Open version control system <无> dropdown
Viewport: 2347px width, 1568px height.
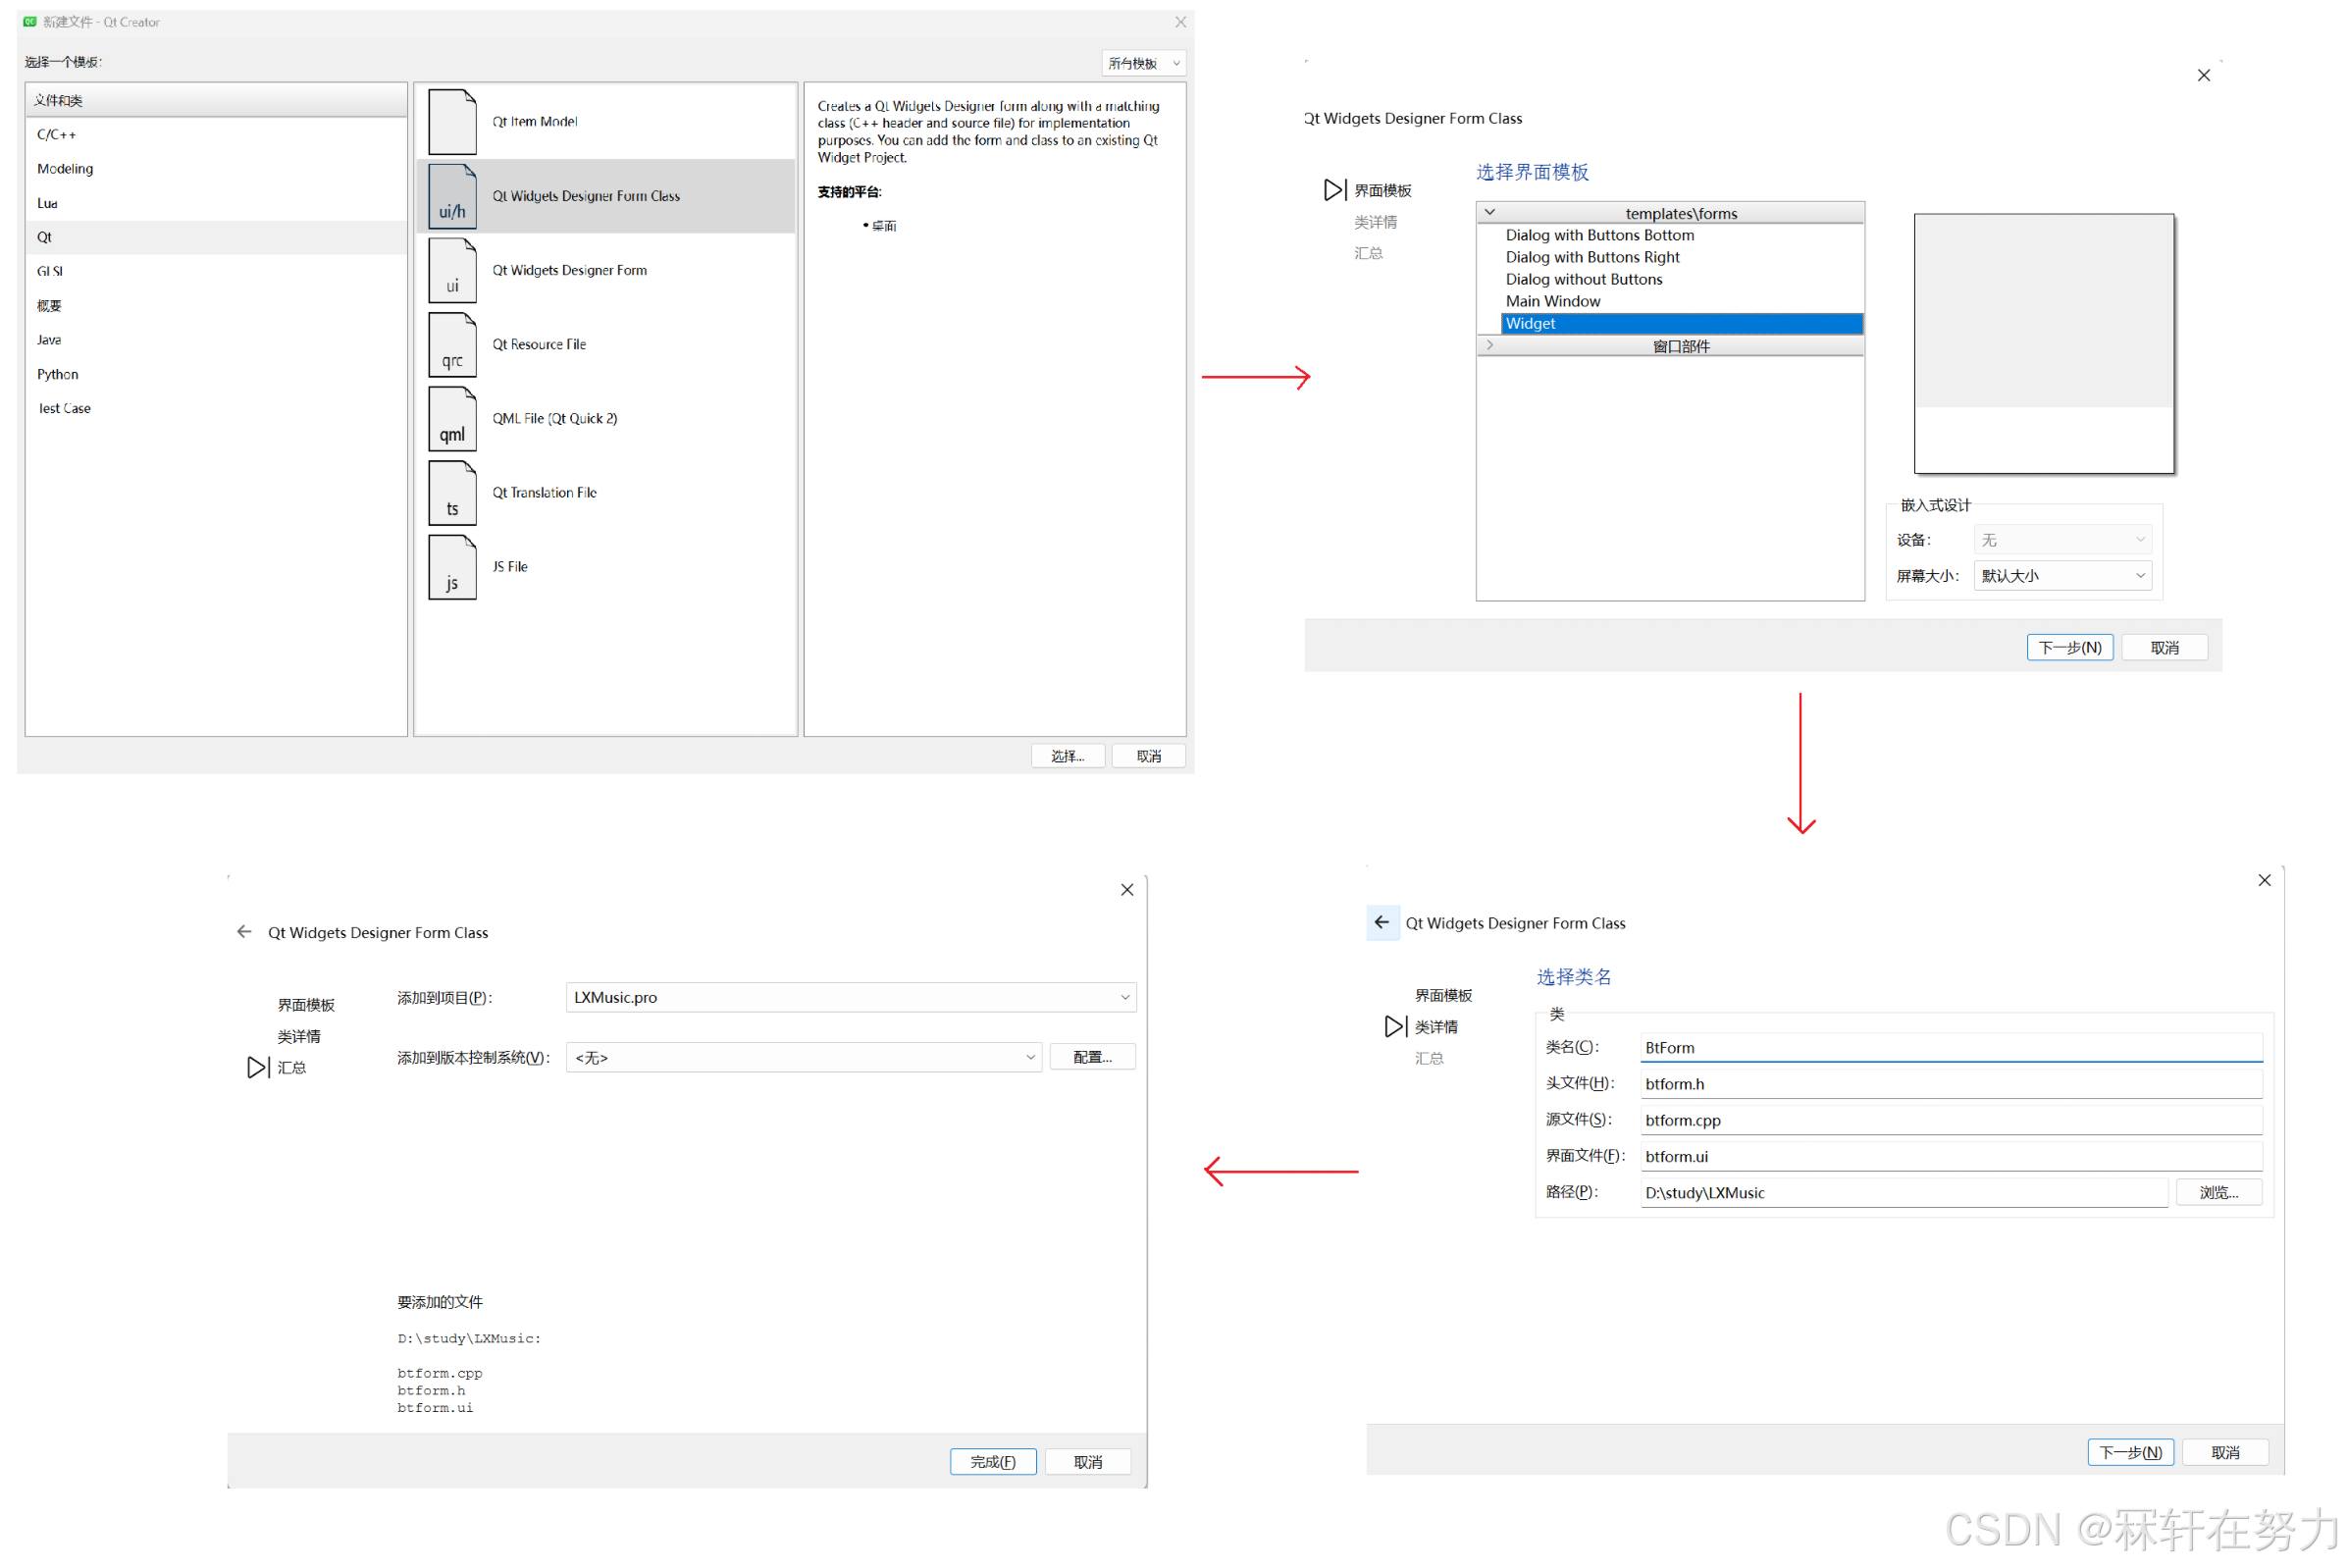(x=803, y=1057)
